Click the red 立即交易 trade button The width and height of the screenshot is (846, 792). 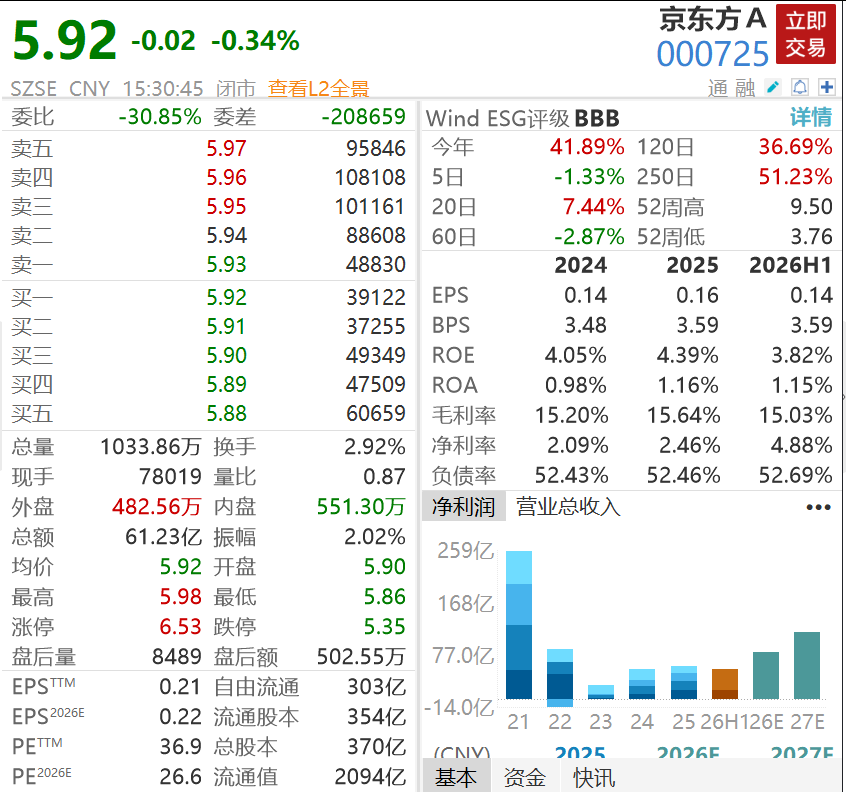(x=806, y=34)
